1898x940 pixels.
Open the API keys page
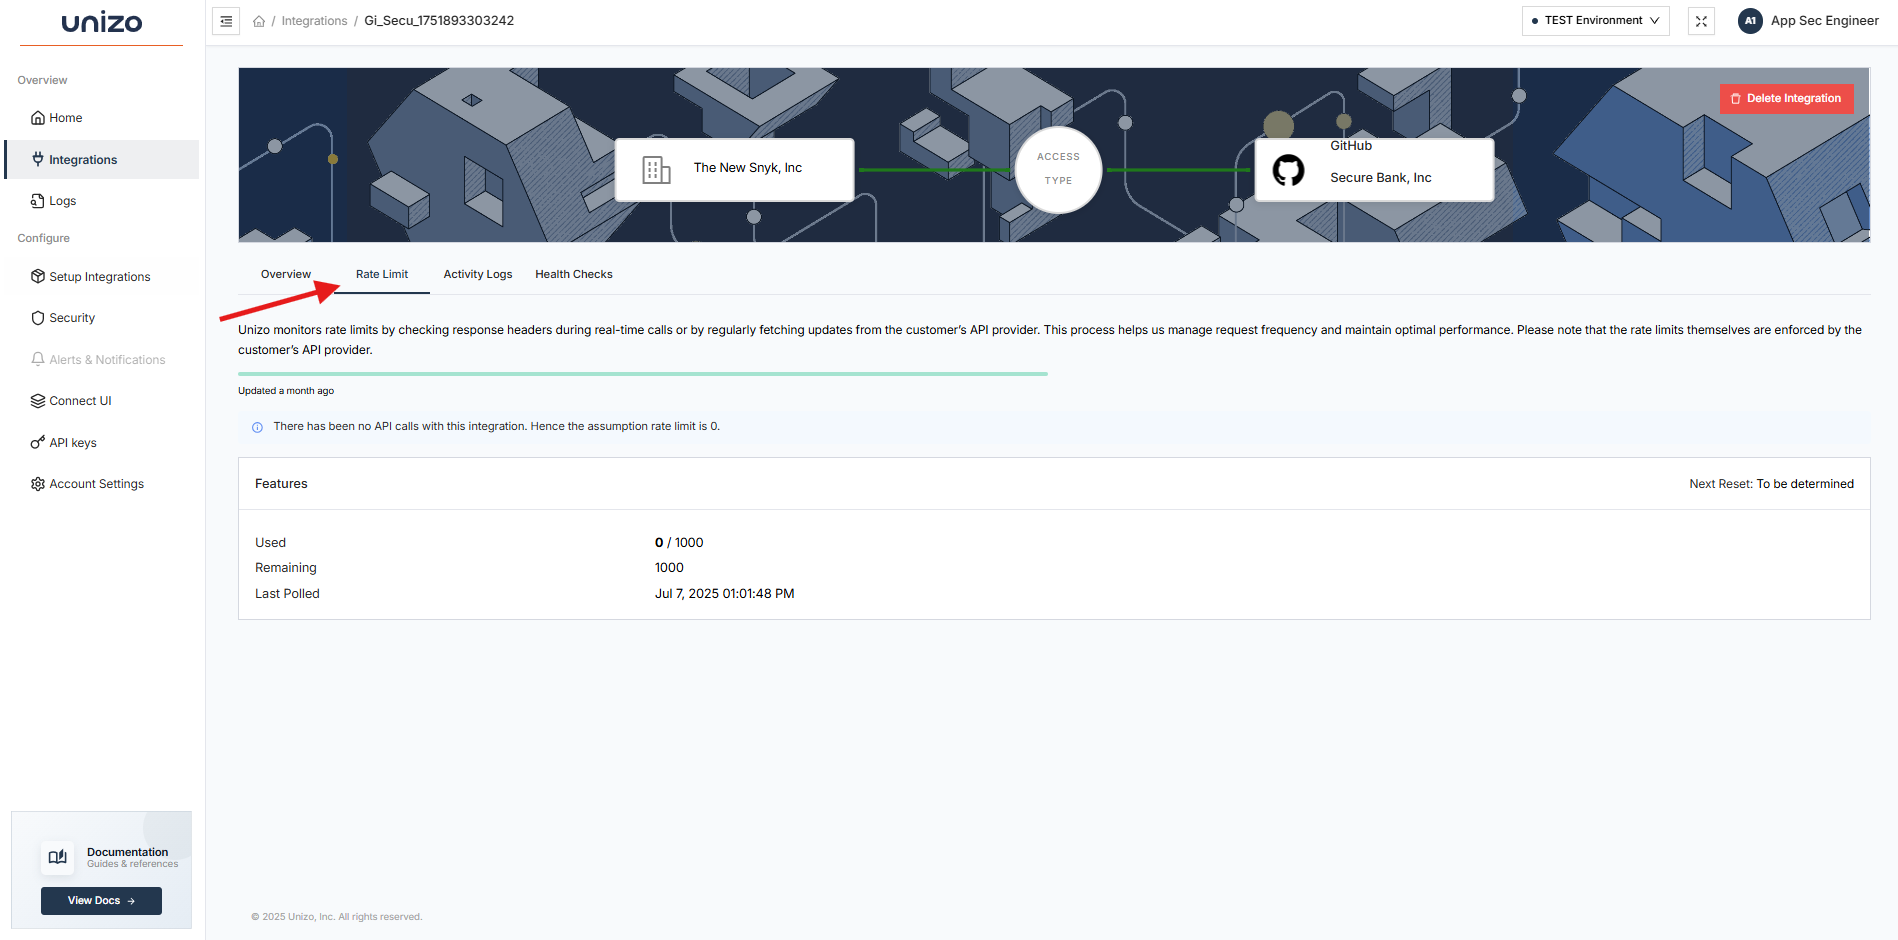73,442
